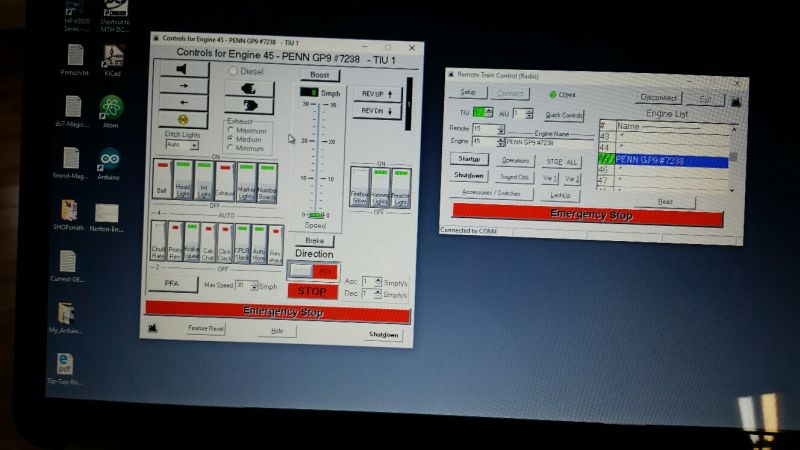Toggle the Int Light switch
The width and height of the screenshot is (800, 450).
(204, 180)
